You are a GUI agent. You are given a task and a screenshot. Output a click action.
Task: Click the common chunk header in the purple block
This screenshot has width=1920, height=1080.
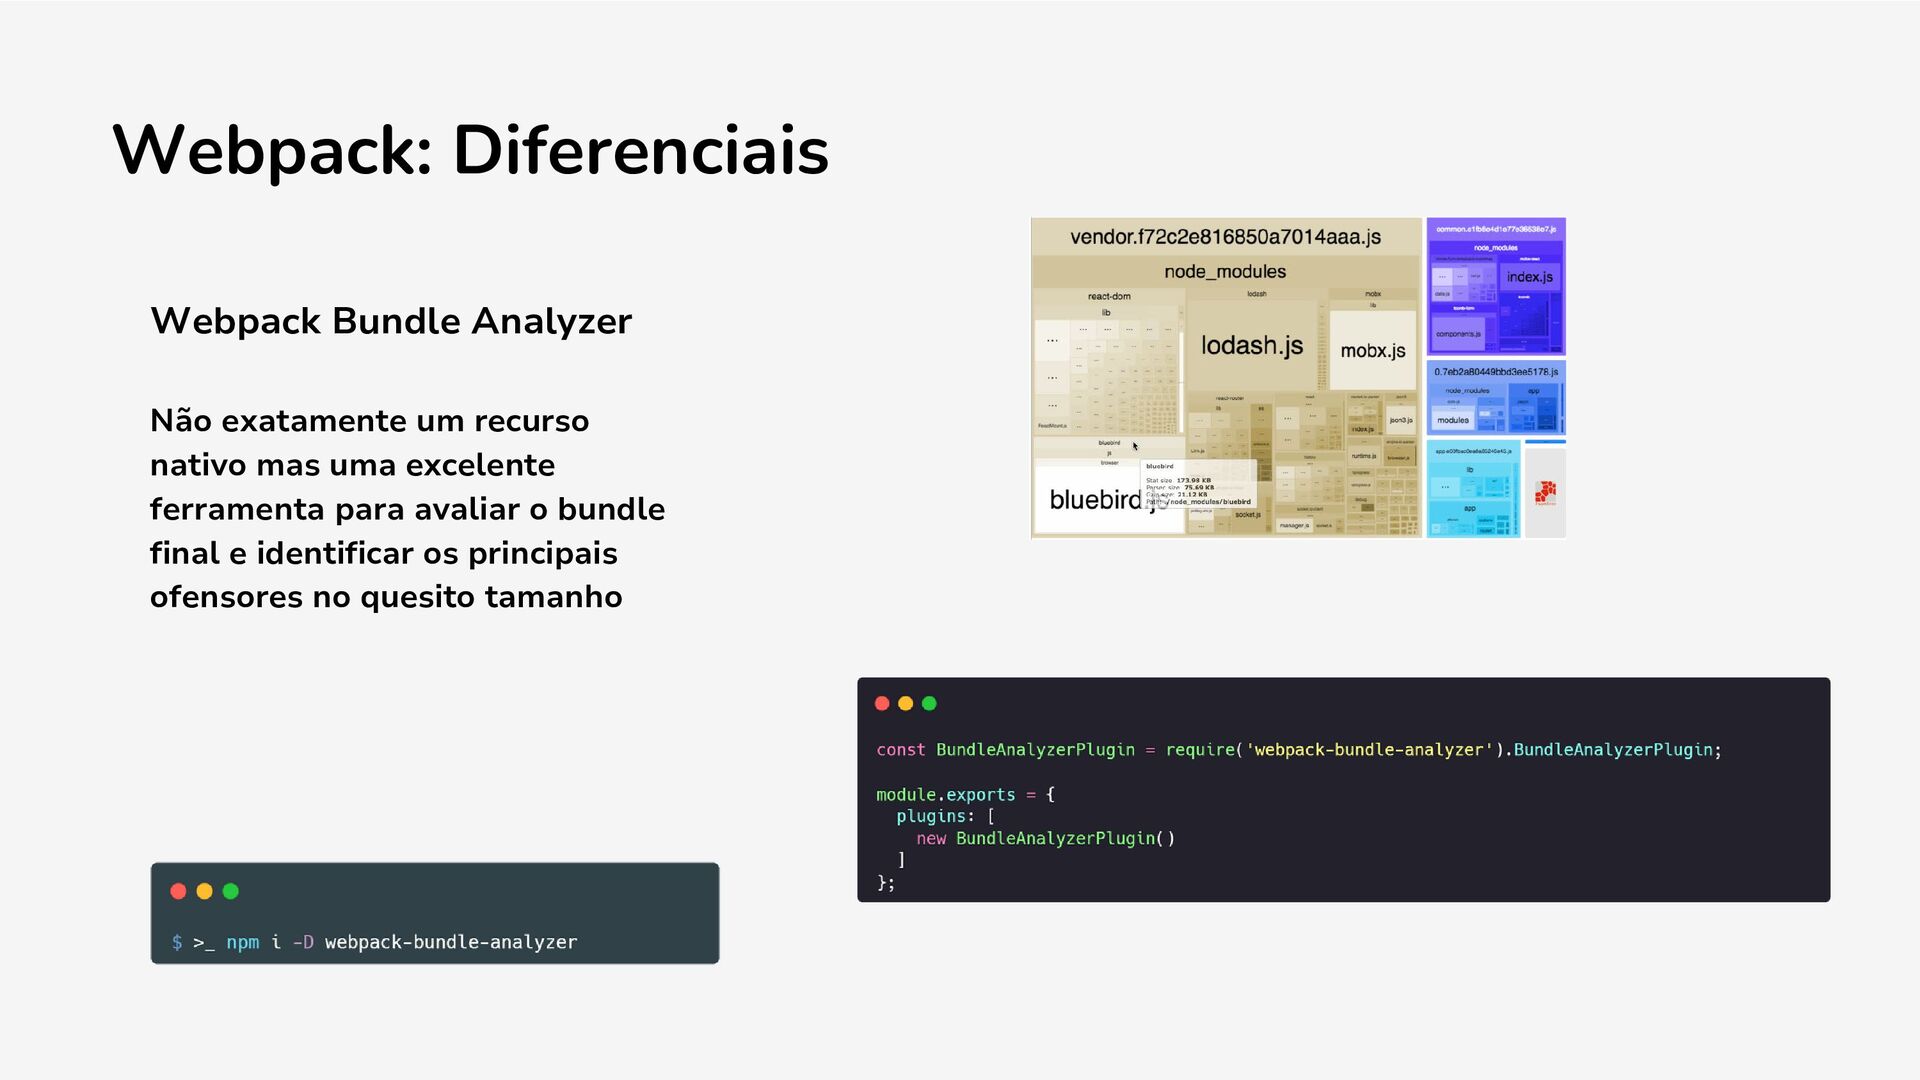1495,230
